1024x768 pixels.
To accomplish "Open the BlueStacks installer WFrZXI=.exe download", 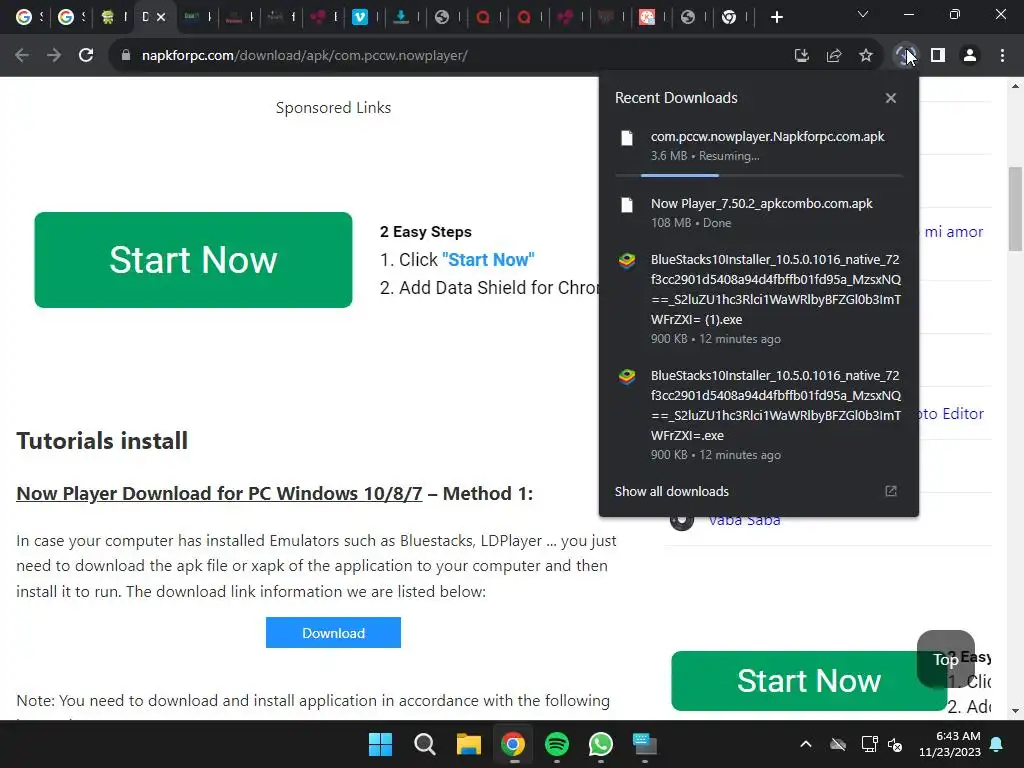I will click(759, 415).
